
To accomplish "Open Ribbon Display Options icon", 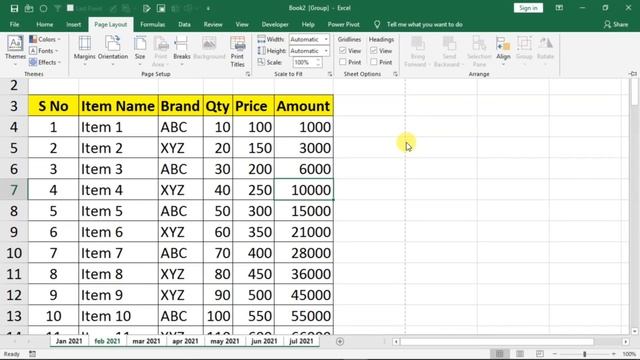I will click(x=559, y=8).
